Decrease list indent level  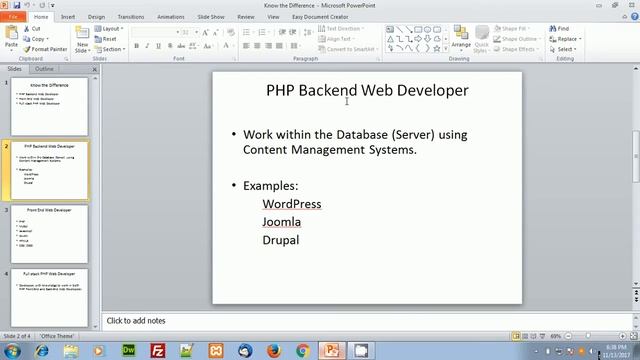pyautogui.click(x=282, y=32)
